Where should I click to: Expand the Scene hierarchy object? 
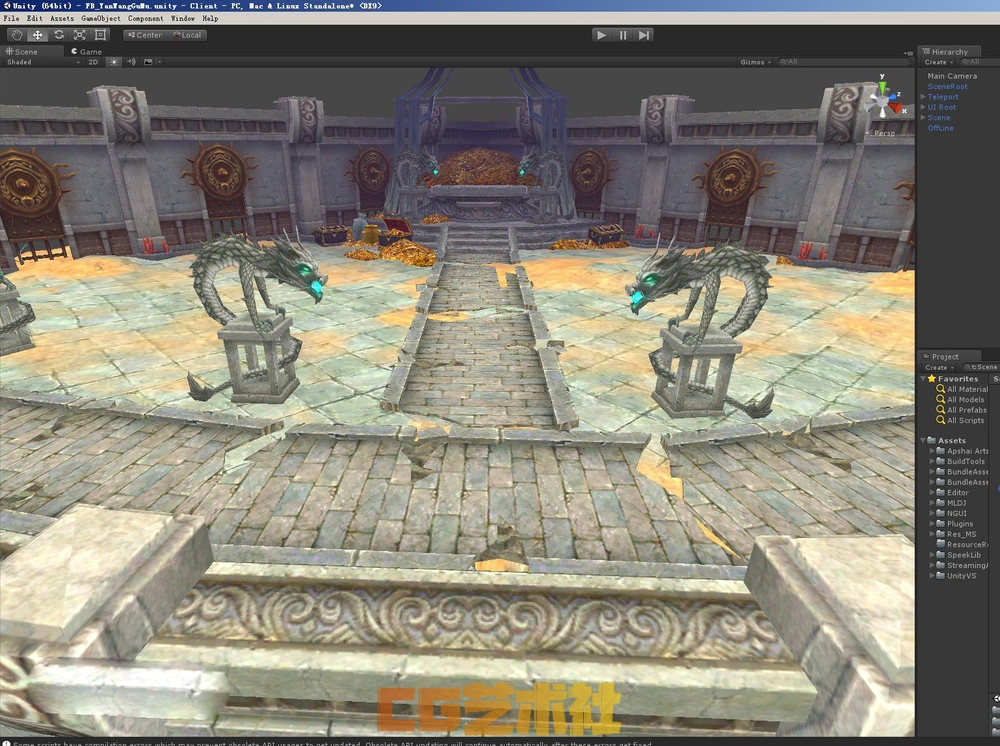[x=923, y=117]
